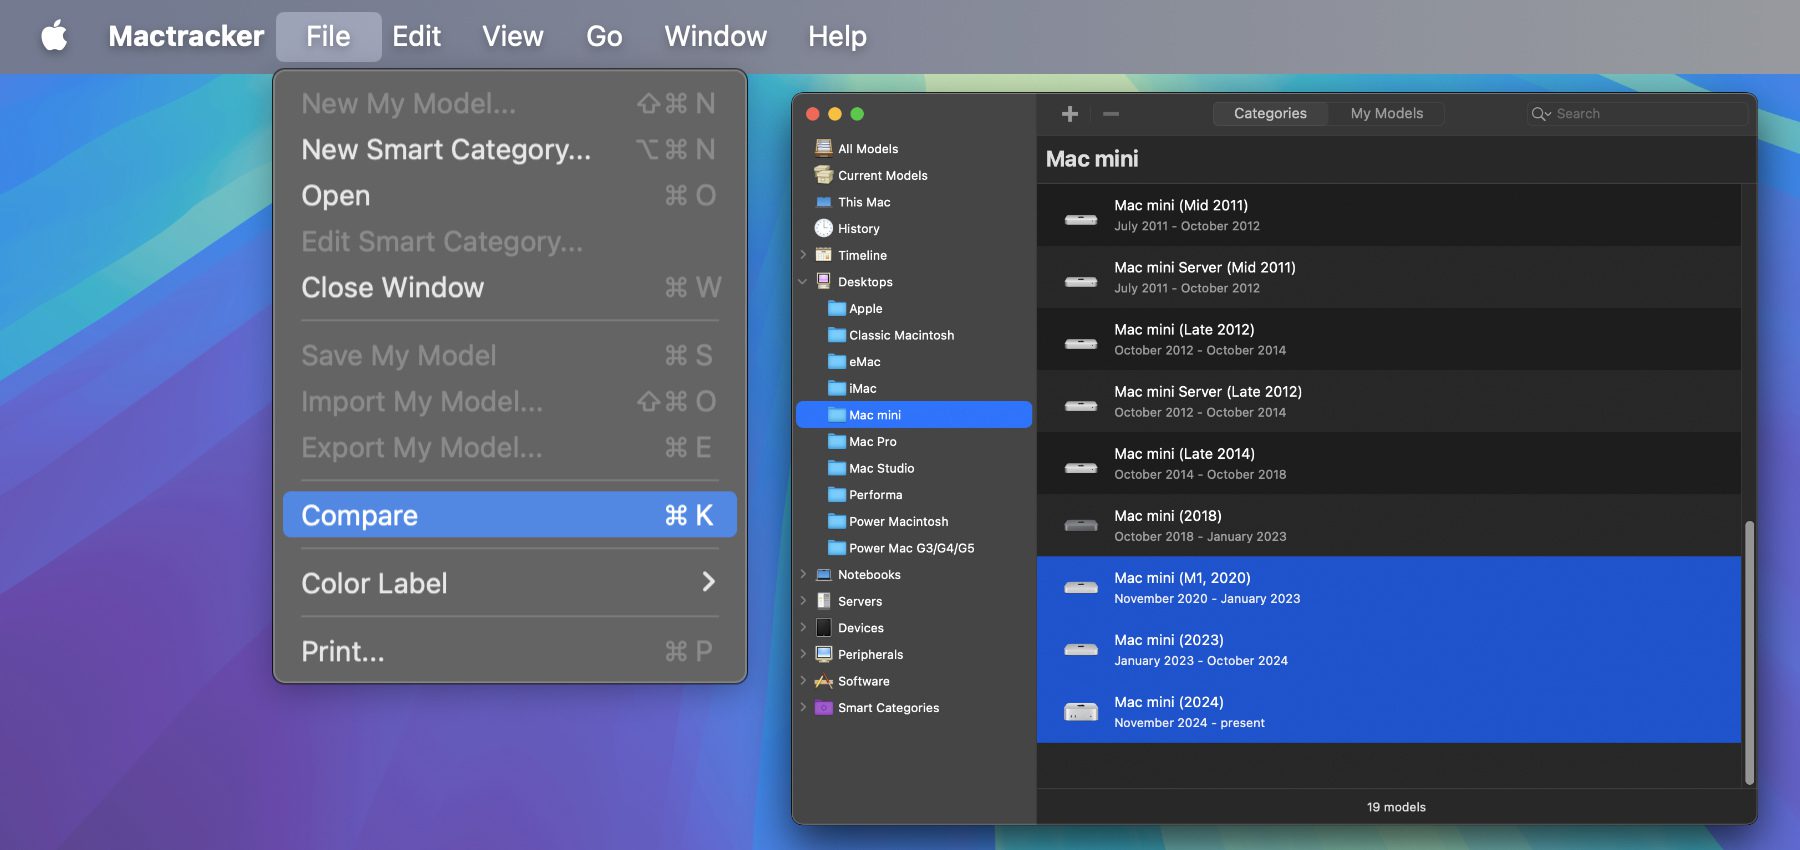Open the Color Label submenu
This screenshot has height=850, width=1800.
(x=509, y=583)
